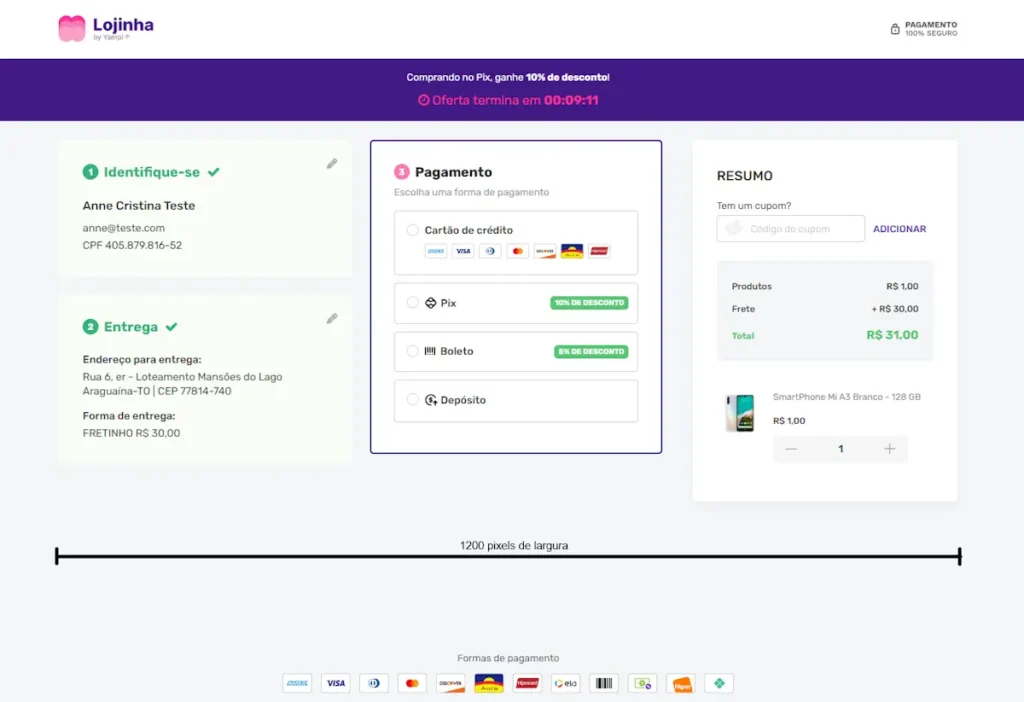
Task: Click the edit pencil in Entrega section
Action: pyautogui.click(x=332, y=319)
